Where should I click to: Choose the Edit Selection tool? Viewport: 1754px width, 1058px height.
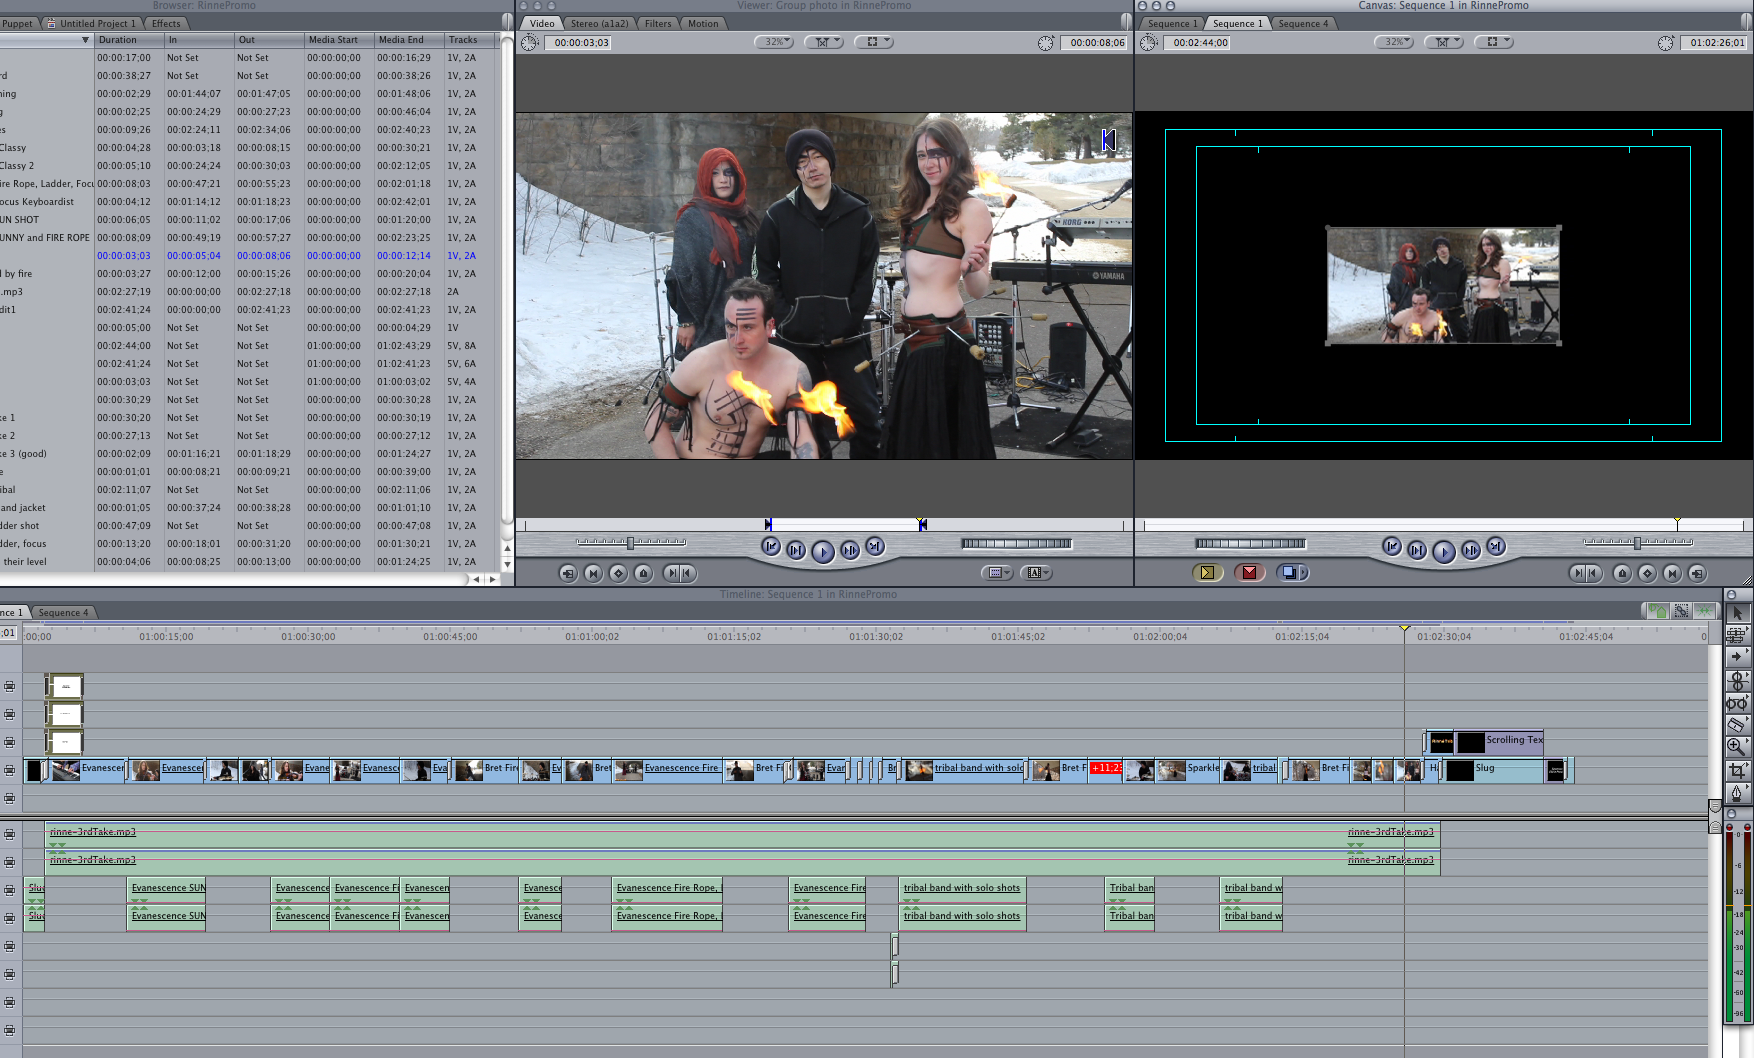tap(1737, 635)
